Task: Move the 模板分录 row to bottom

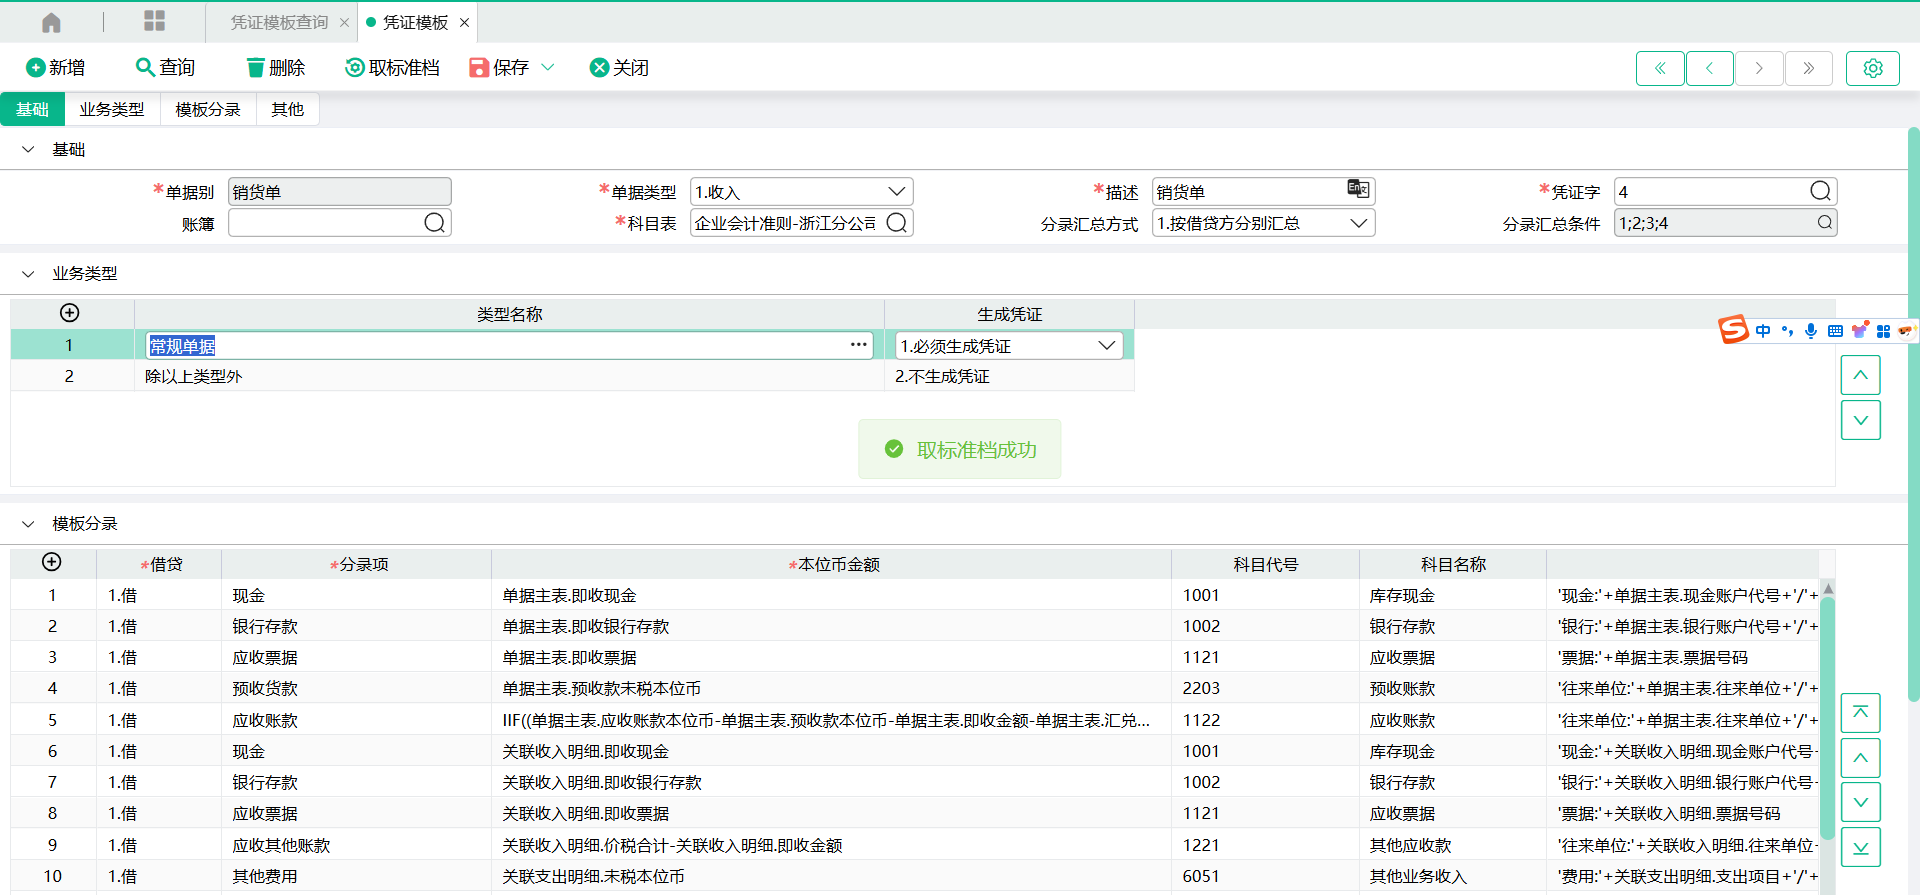Action: [x=1861, y=847]
